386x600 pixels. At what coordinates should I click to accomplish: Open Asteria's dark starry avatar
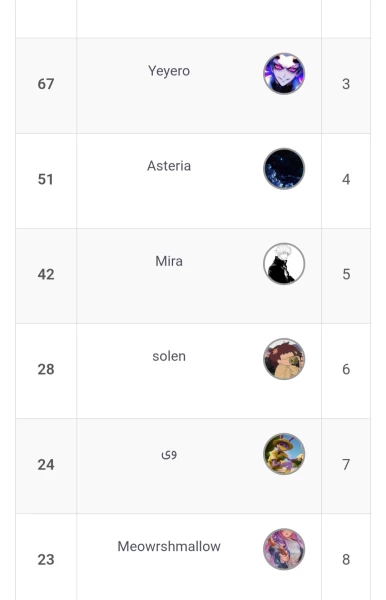coord(284,169)
